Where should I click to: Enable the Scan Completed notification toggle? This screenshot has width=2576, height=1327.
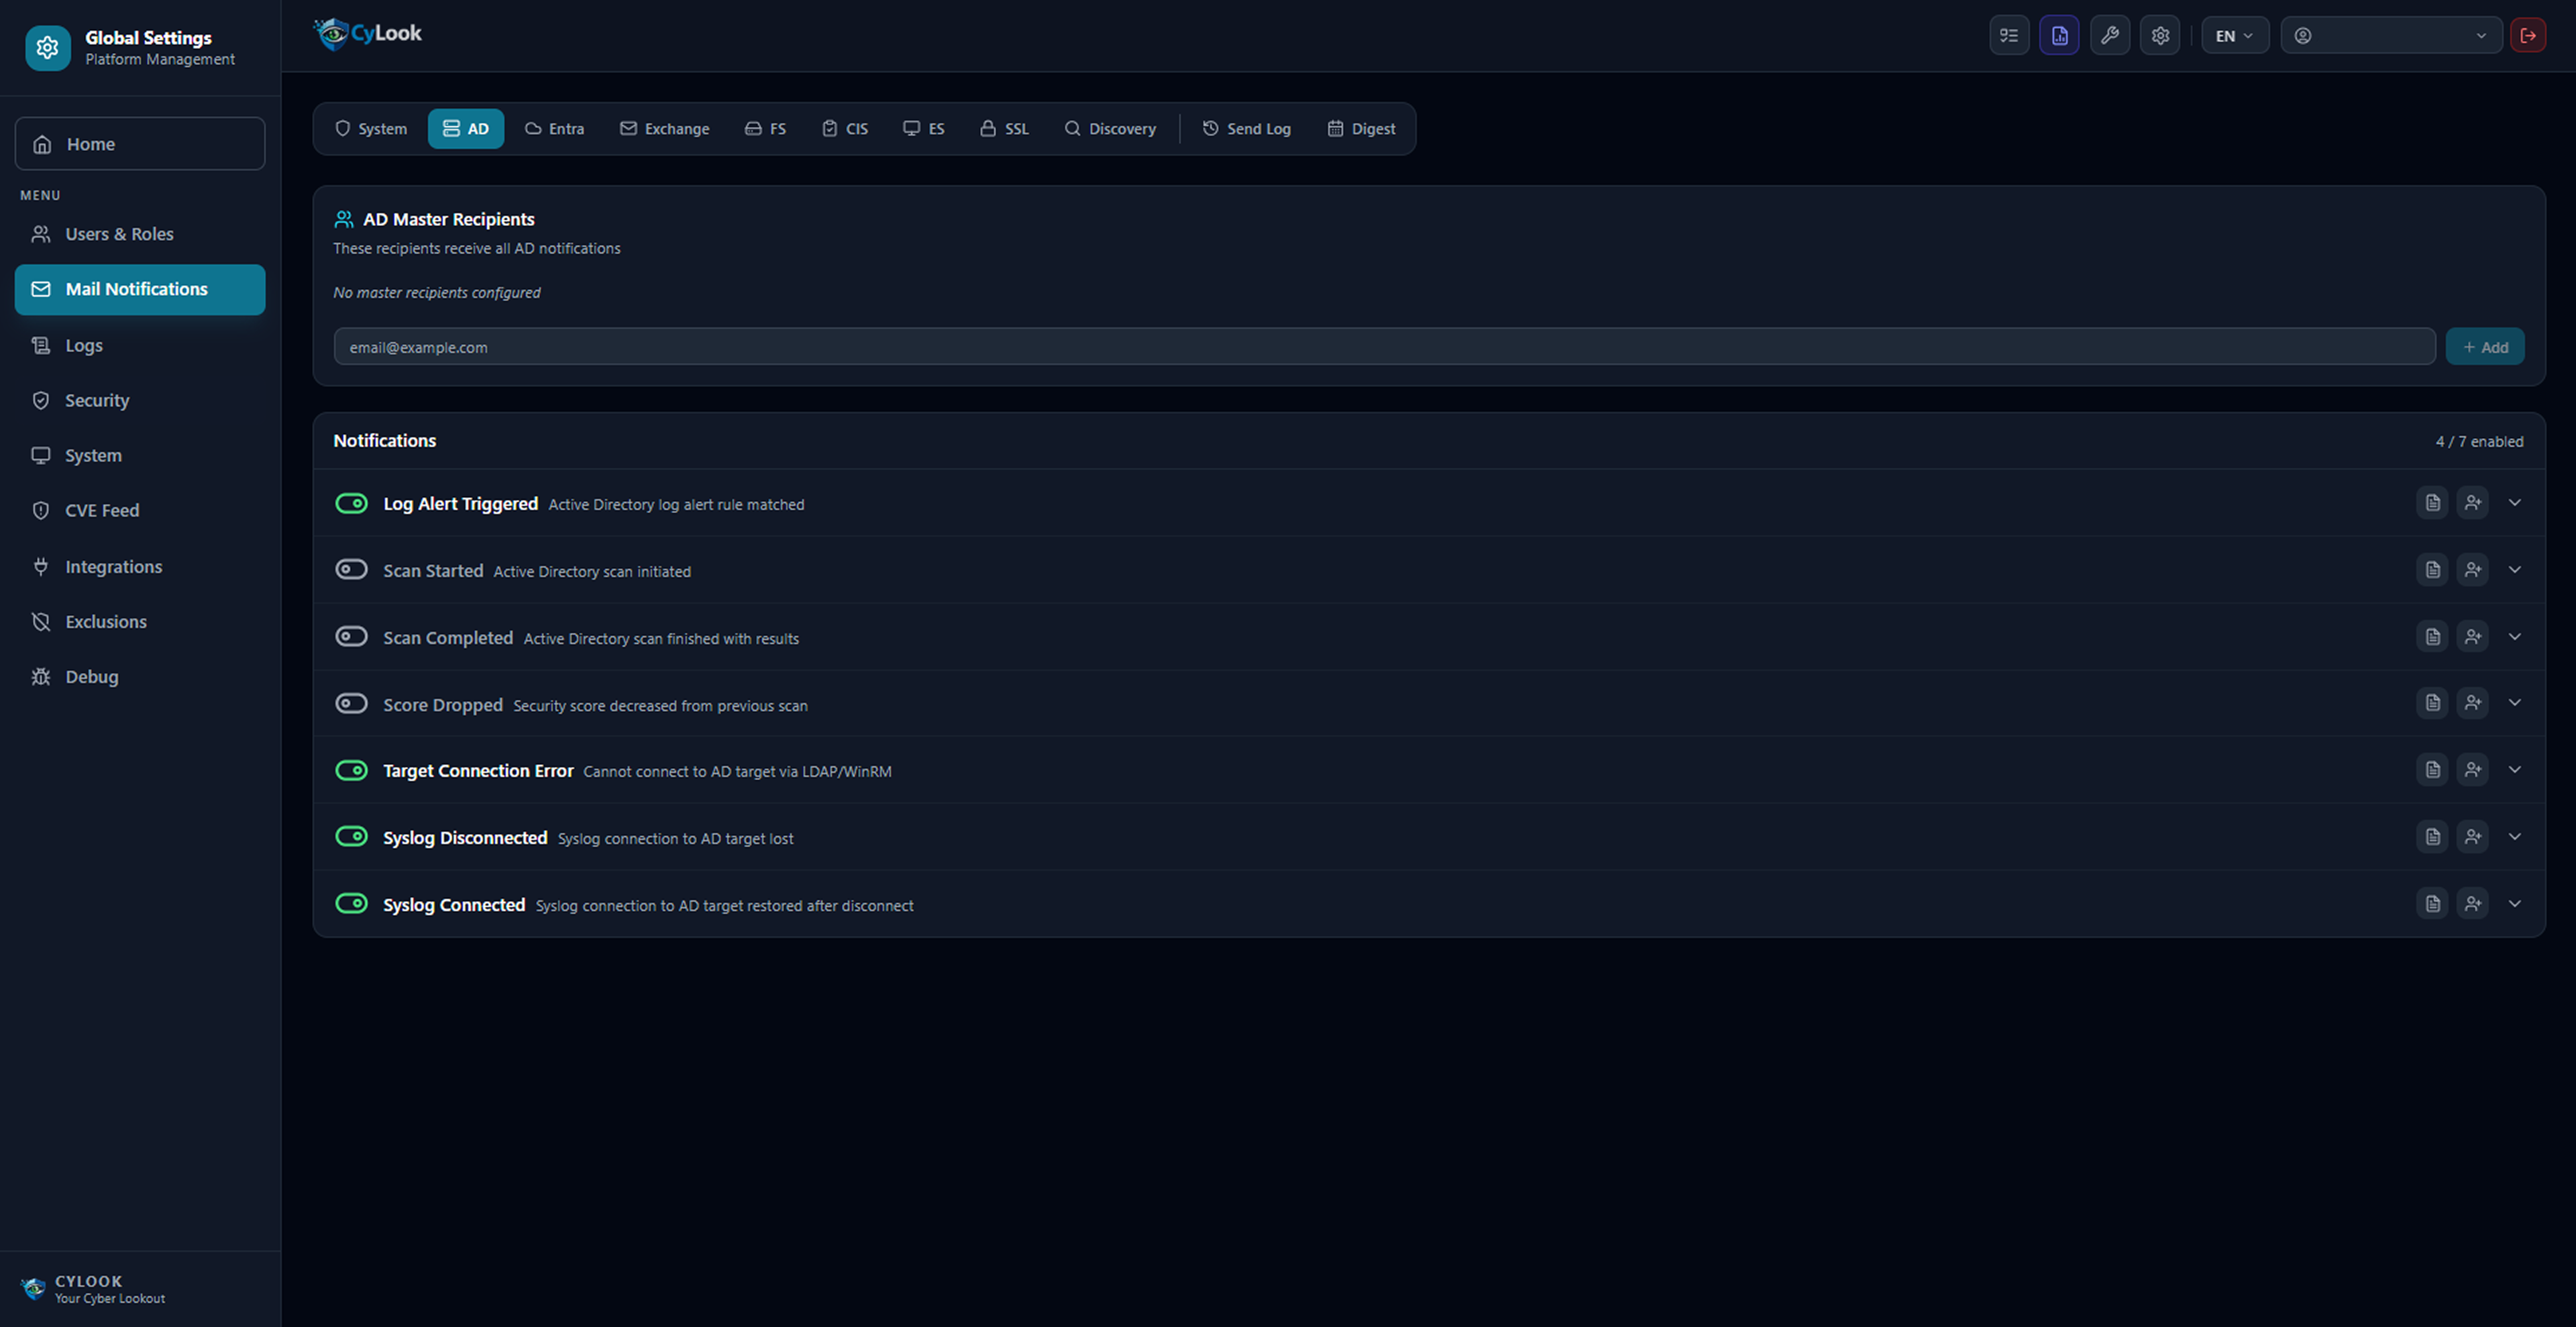(351, 637)
